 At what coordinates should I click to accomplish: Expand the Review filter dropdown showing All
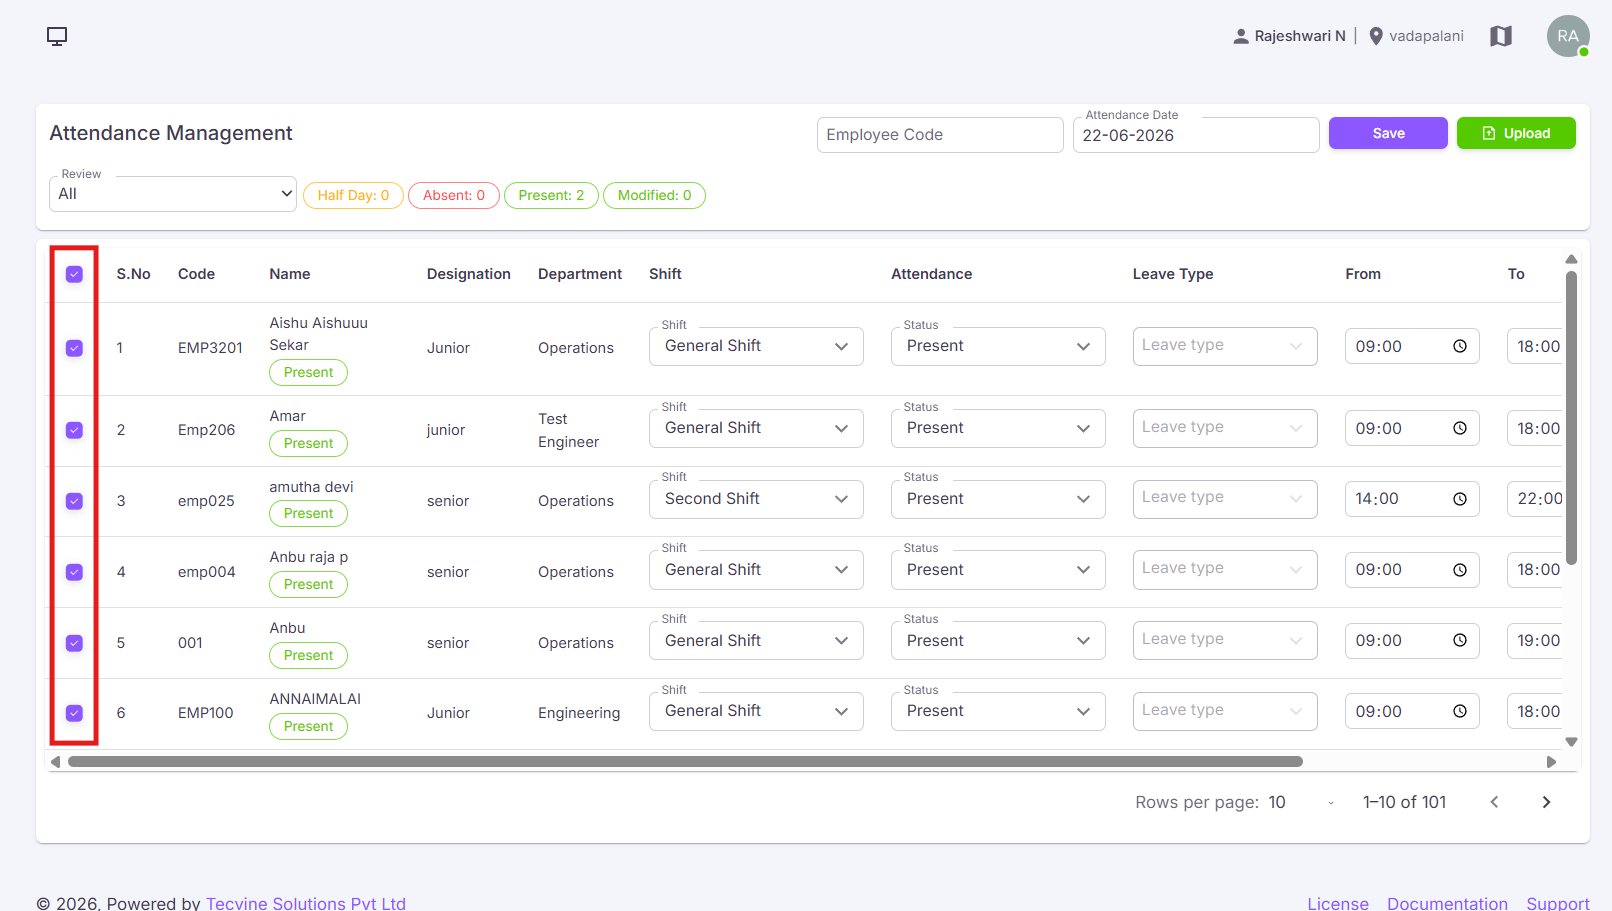coord(172,194)
